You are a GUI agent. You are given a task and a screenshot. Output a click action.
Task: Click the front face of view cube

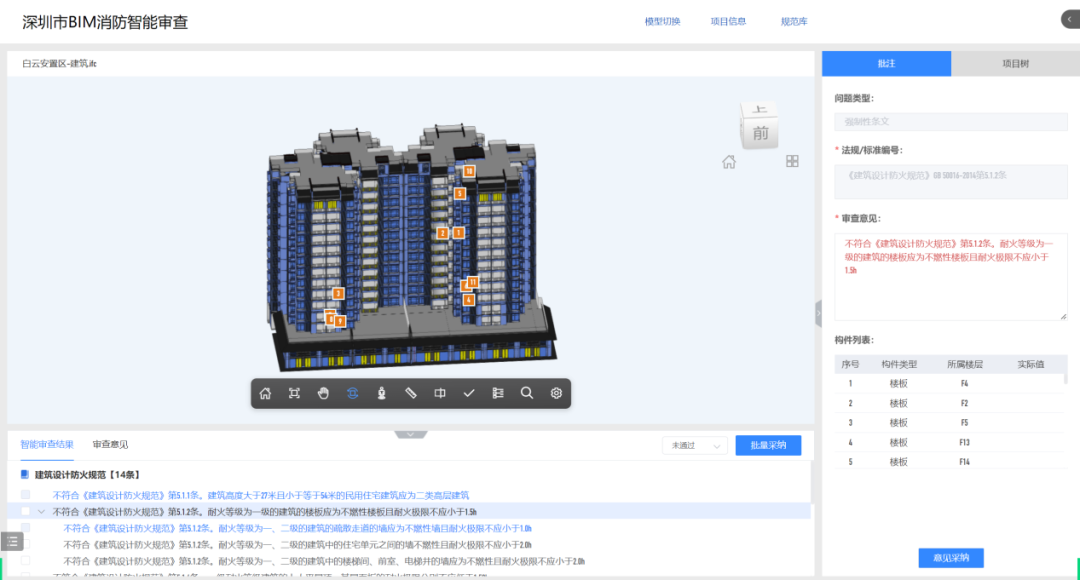coord(761,133)
